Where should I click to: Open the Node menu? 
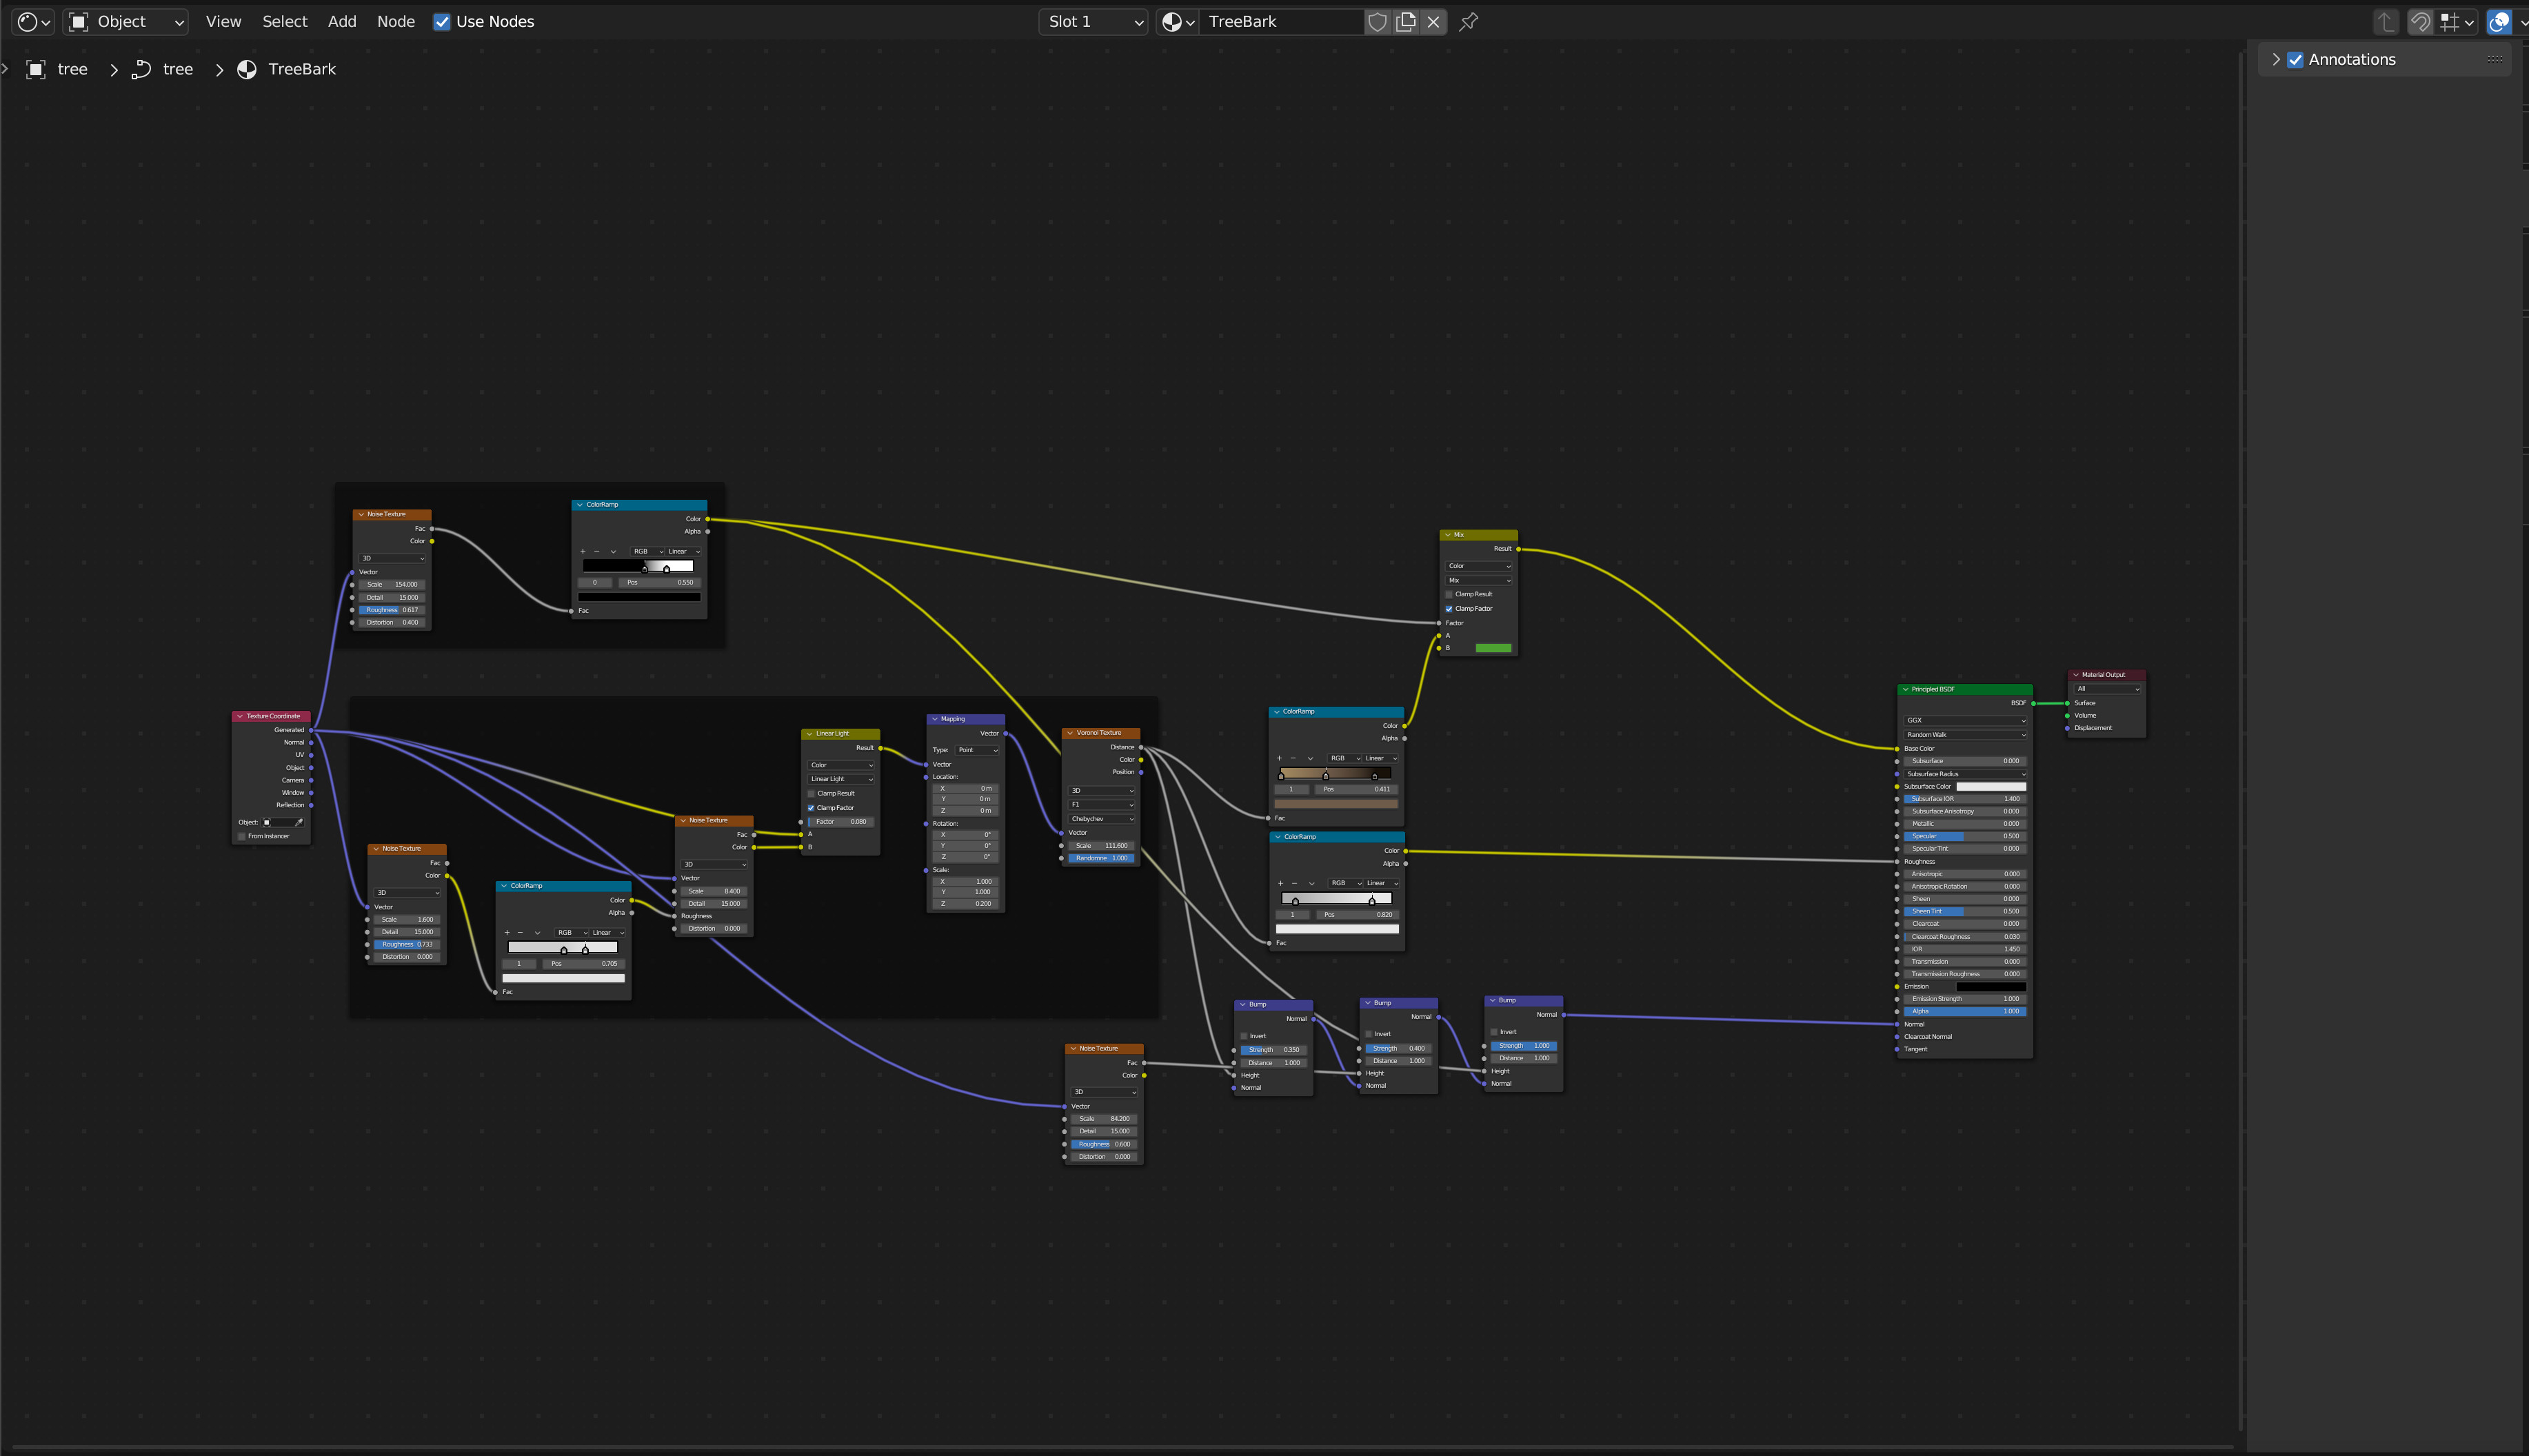[396, 22]
